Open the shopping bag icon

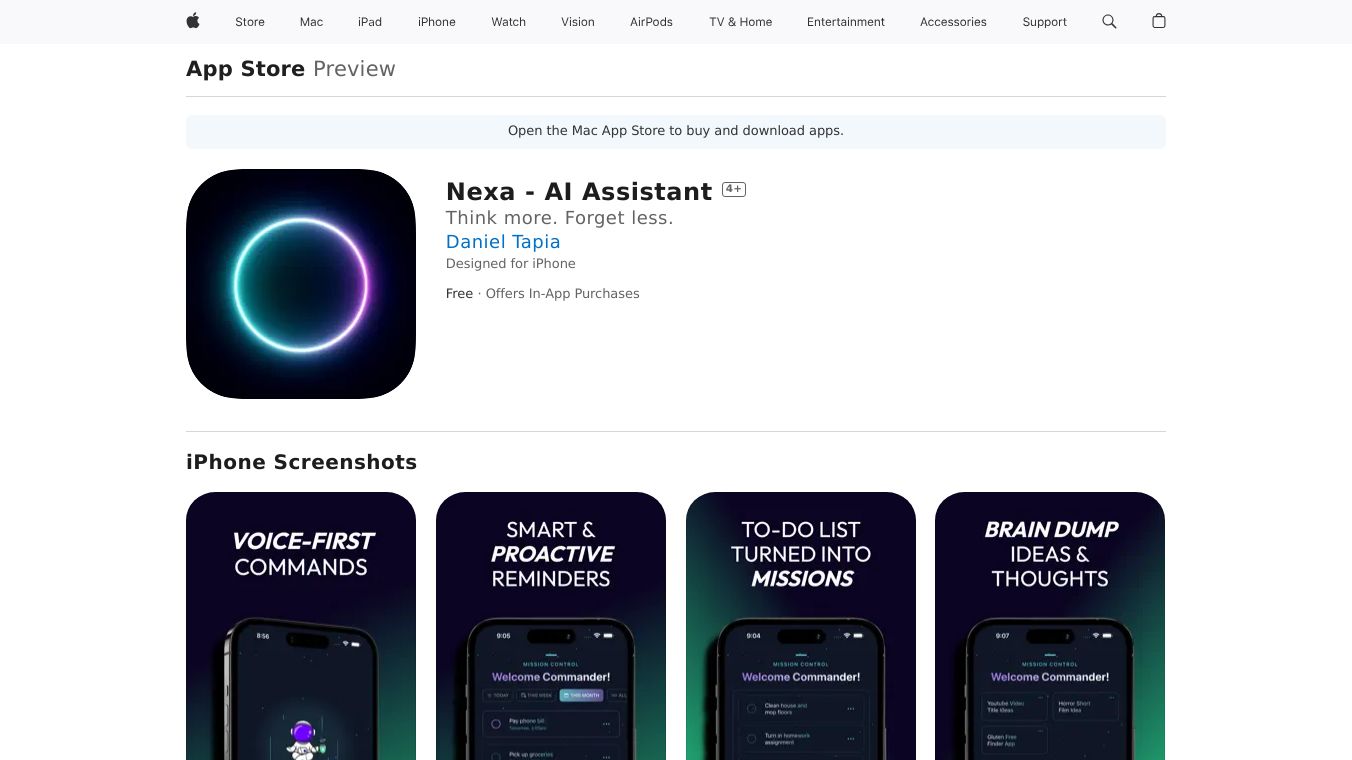pos(1159,21)
